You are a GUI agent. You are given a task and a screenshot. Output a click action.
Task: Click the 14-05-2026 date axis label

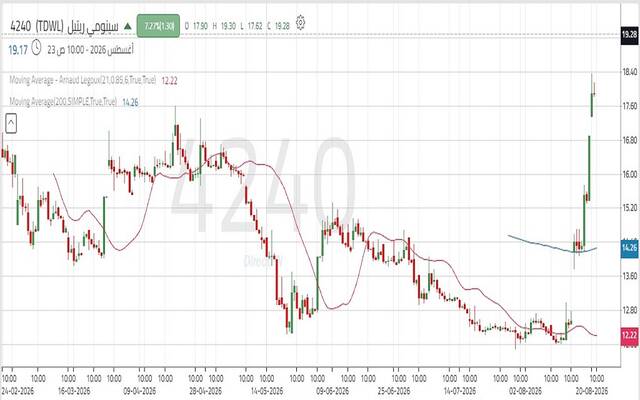(x=267, y=391)
